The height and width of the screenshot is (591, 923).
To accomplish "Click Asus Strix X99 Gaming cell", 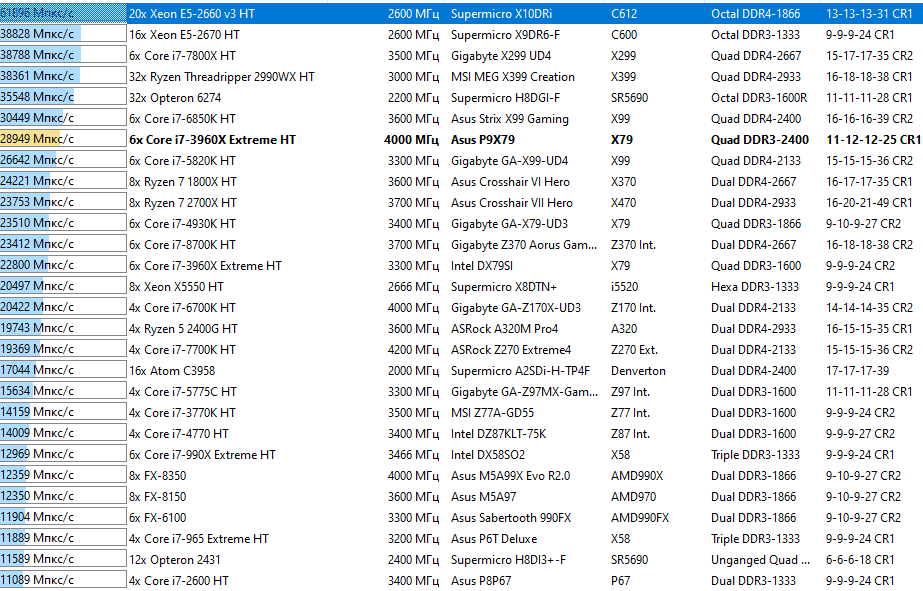I will point(510,119).
